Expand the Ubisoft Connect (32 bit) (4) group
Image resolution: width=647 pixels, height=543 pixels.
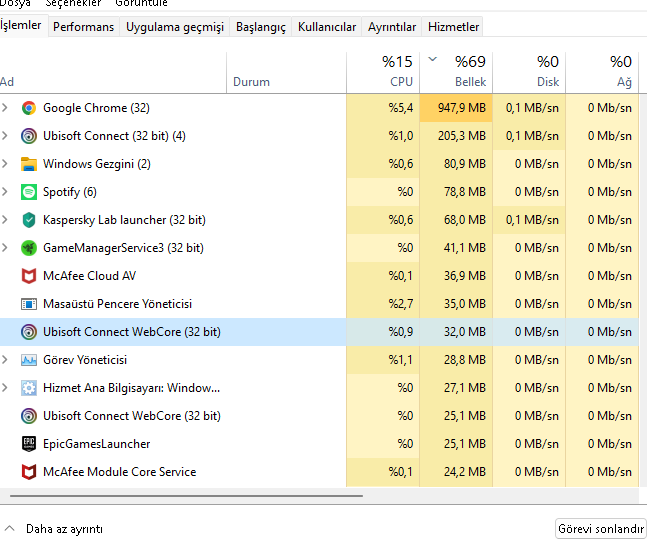(x=5, y=136)
